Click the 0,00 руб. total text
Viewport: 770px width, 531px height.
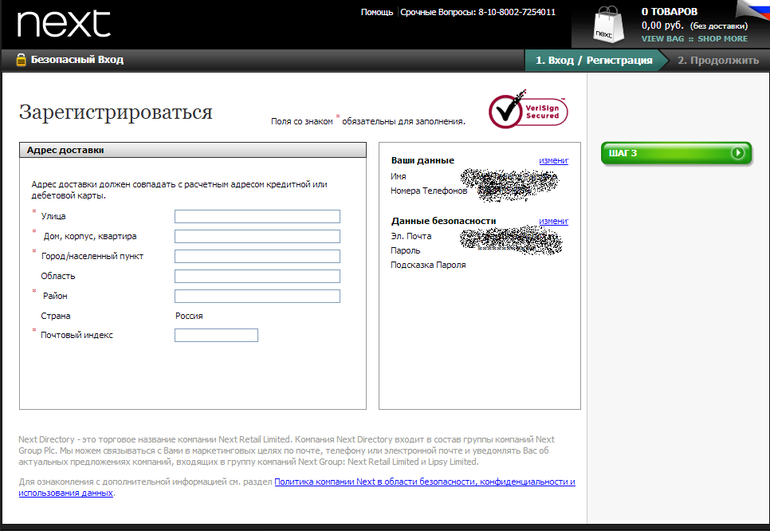coord(662,26)
